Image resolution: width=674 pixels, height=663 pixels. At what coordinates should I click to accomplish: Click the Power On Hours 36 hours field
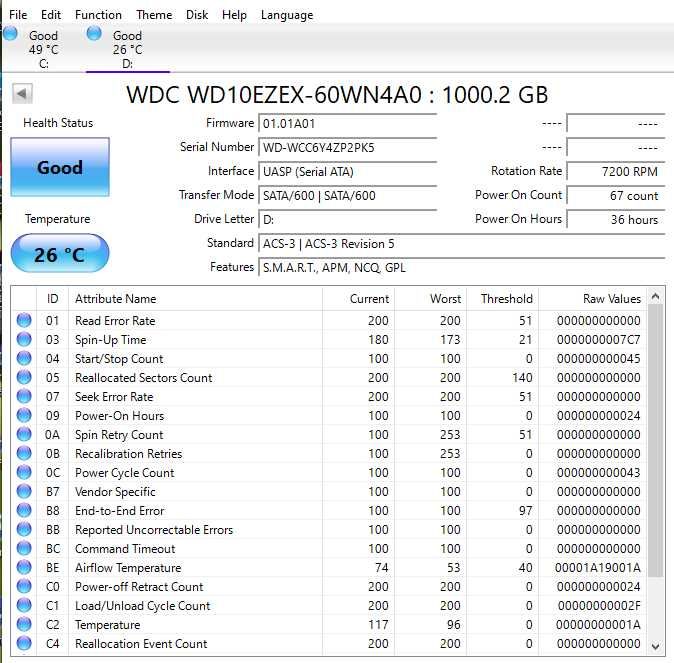pyautogui.click(x=616, y=220)
